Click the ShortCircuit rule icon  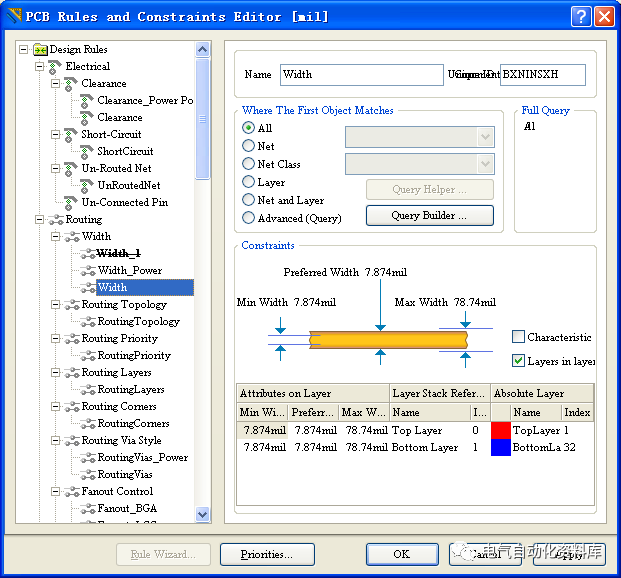(x=87, y=152)
